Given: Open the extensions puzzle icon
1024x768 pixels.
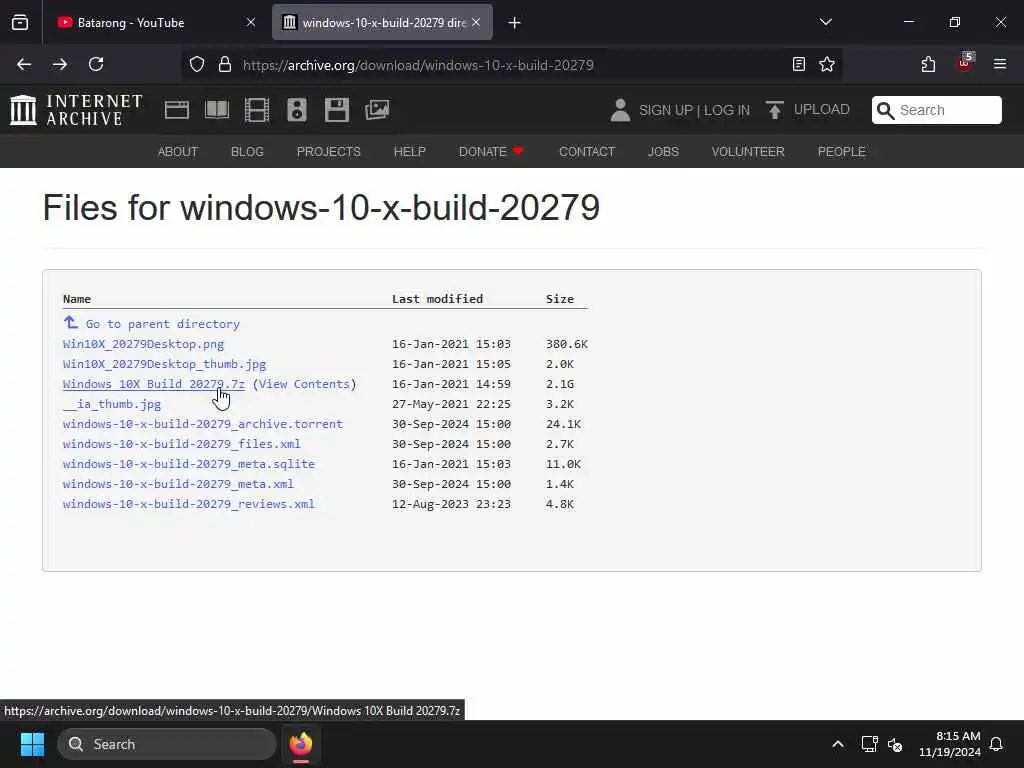Looking at the screenshot, I should pos(928,64).
